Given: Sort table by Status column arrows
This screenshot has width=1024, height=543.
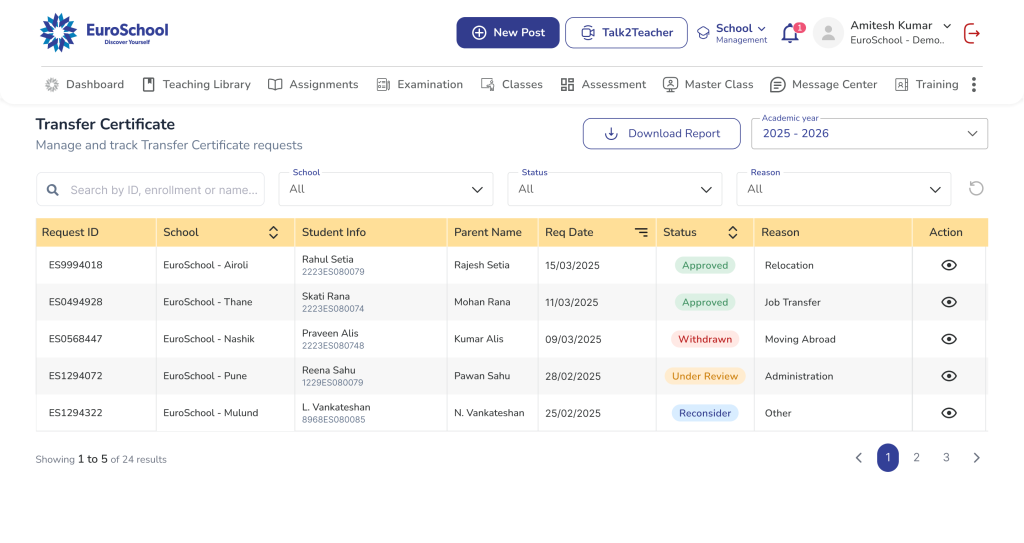Looking at the screenshot, I should coord(732,232).
